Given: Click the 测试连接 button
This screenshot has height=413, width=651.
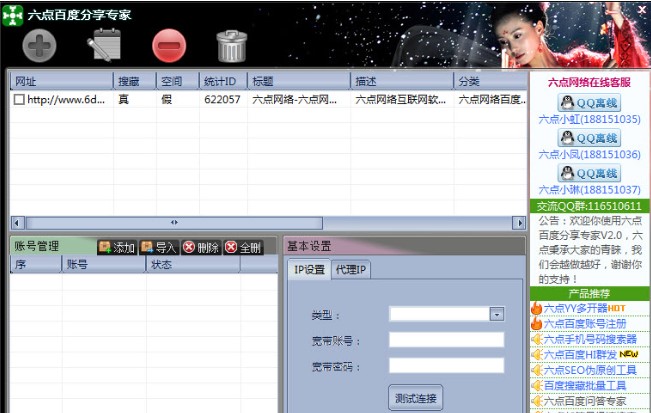Looking at the screenshot, I should 416,398.
